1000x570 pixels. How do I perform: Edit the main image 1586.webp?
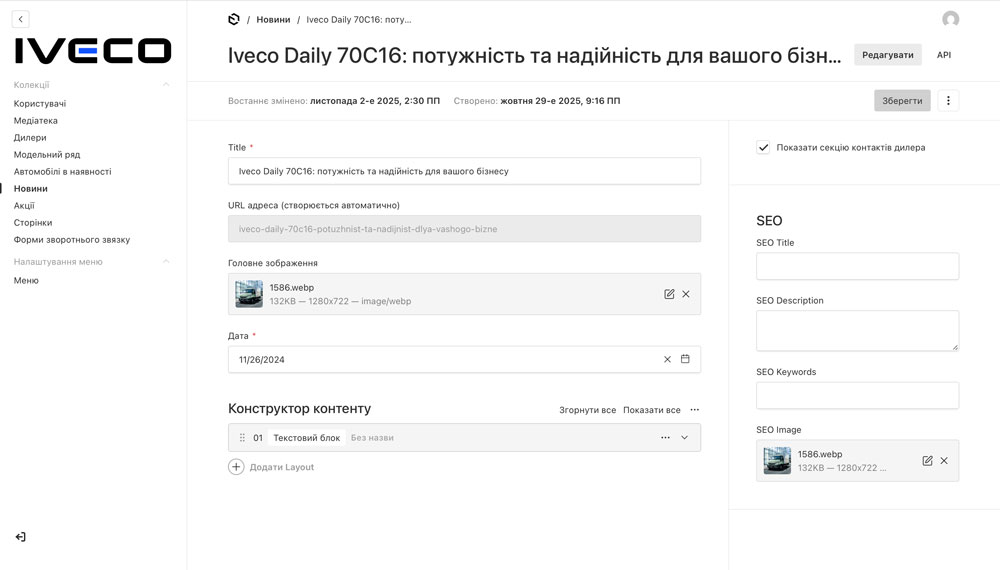pyautogui.click(x=669, y=294)
